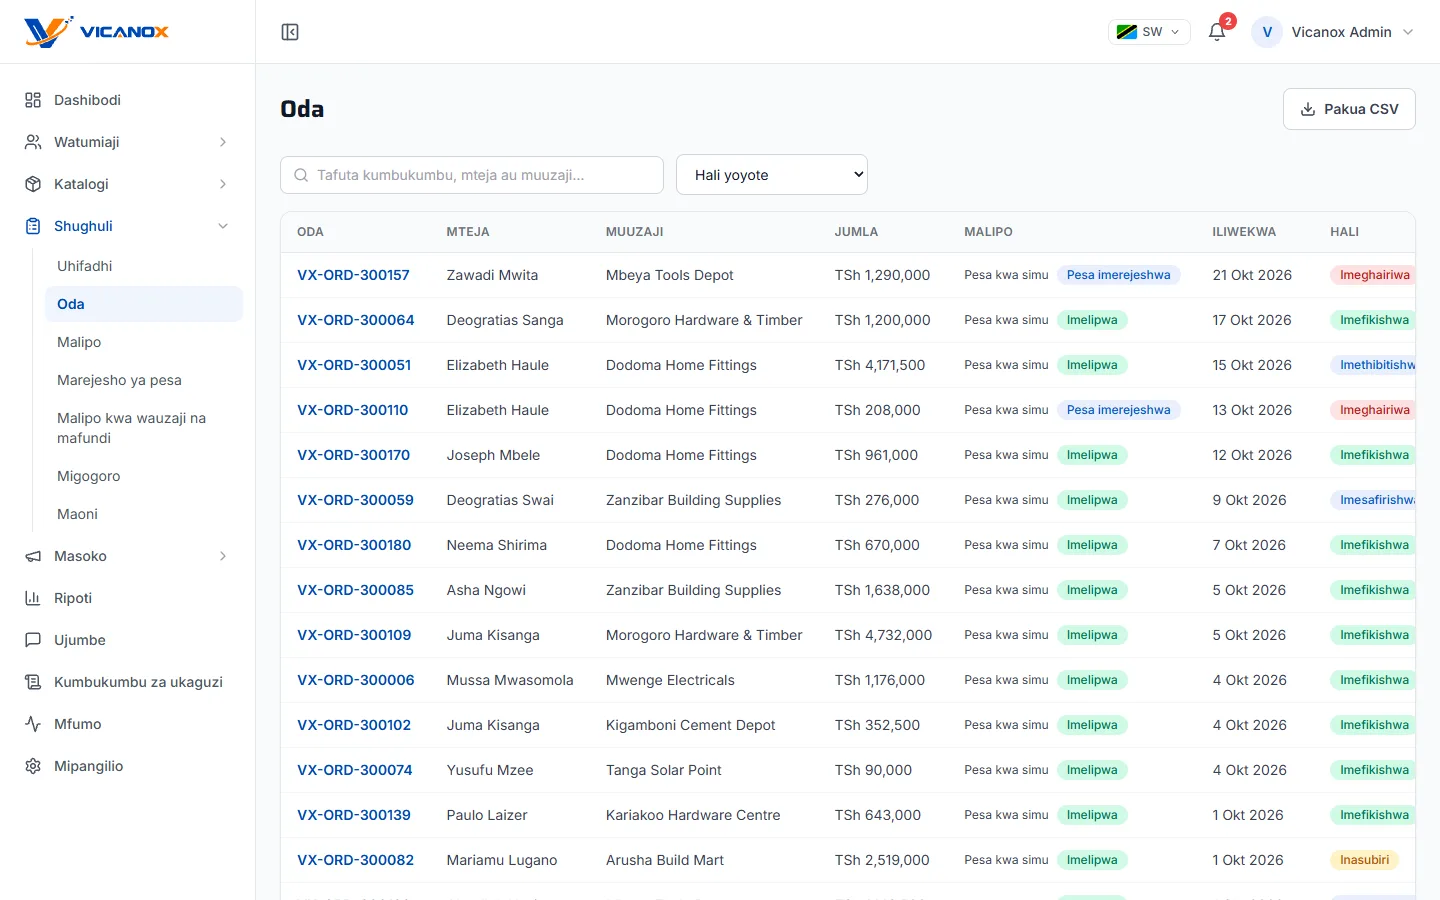Open Malipo kwa wauzaji na mafundi
The height and width of the screenshot is (900, 1440).
tap(144, 428)
